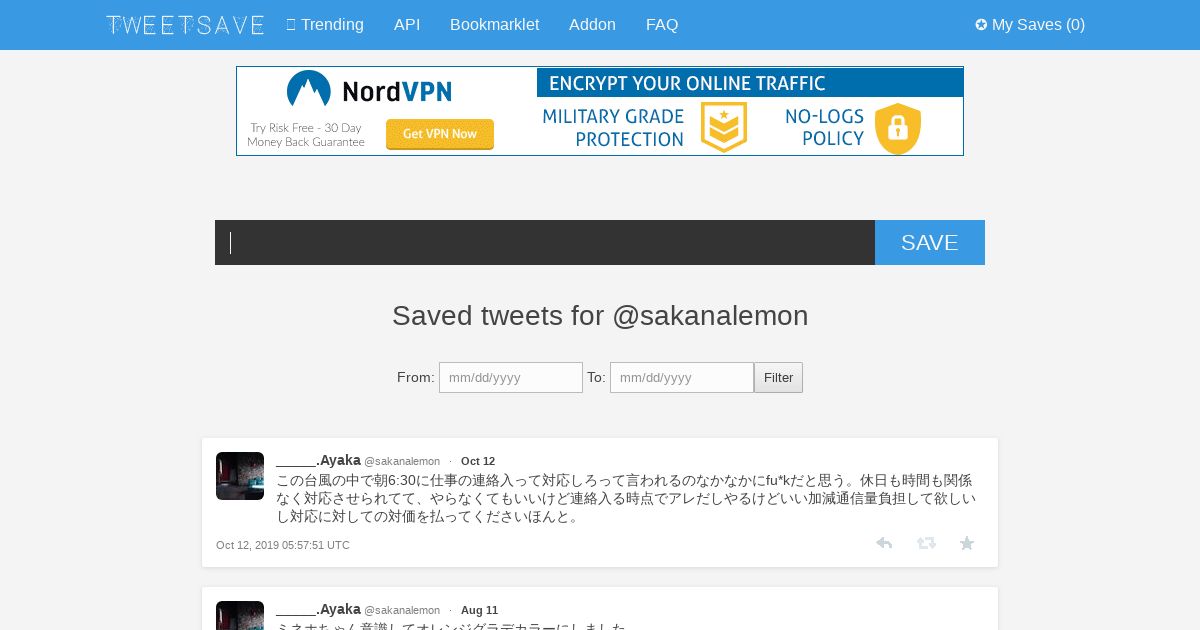
Task: Open the API menu item
Action: coord(407,25)
